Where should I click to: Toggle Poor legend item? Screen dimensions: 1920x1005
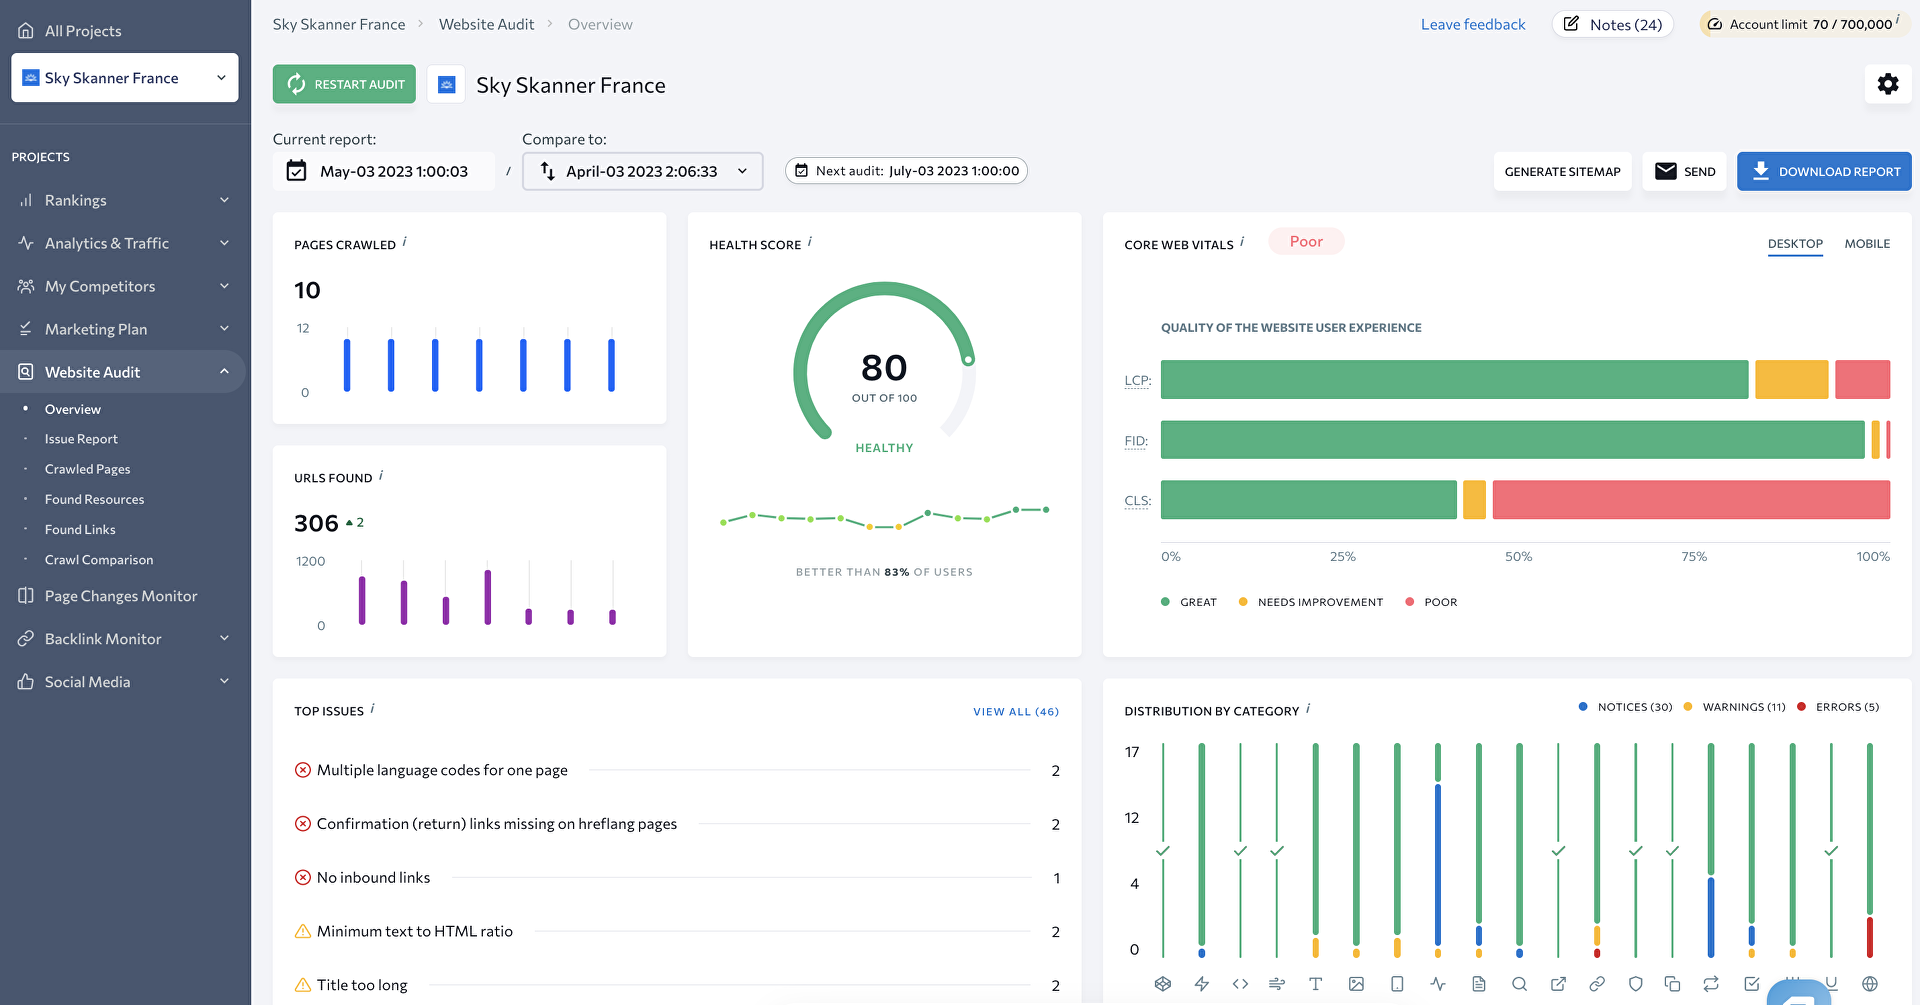[x=1431, y=602]
